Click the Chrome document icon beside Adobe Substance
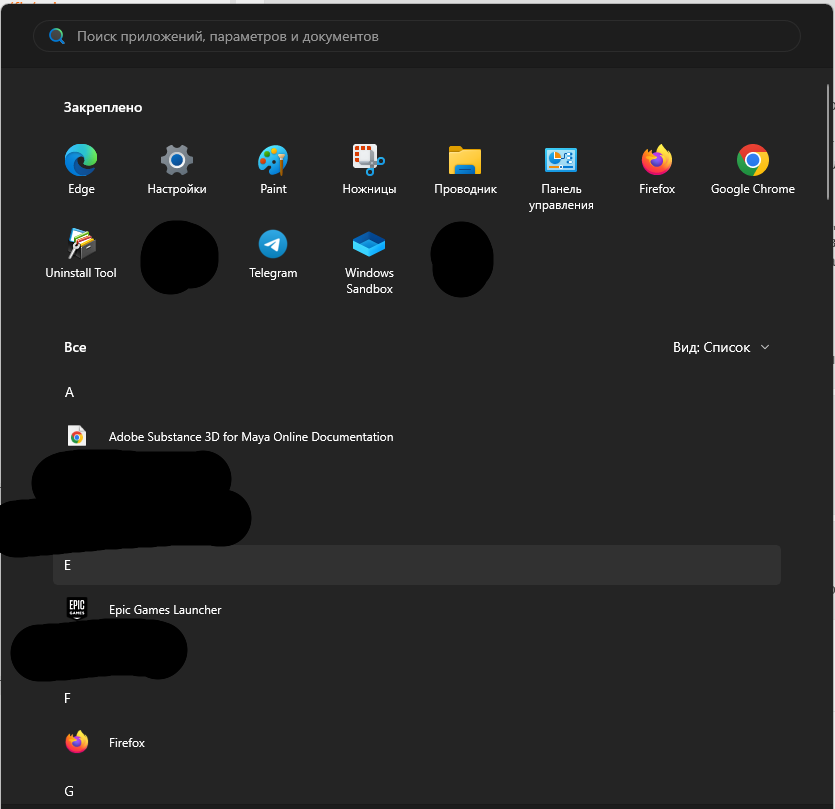835x809 pixels. click(77, 437)
